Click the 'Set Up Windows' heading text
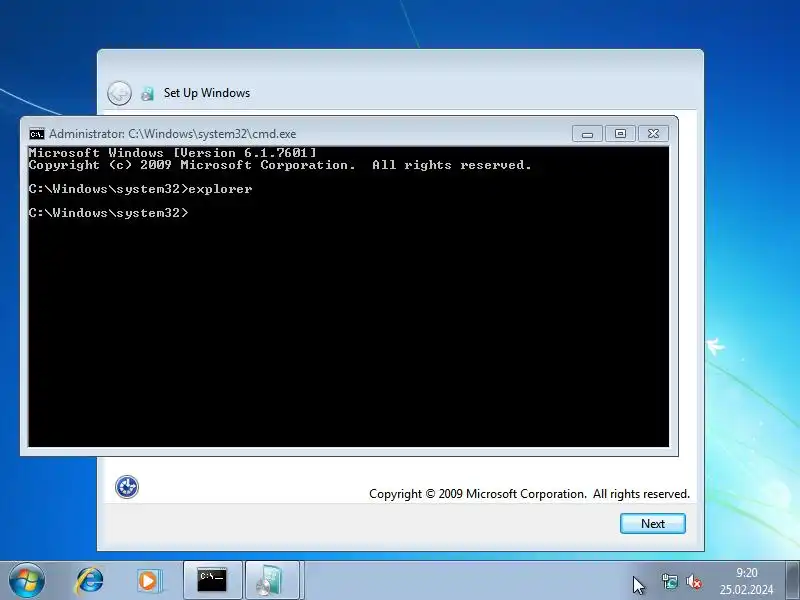The width and height of the screenshot is (800, 600). point(207,93)
